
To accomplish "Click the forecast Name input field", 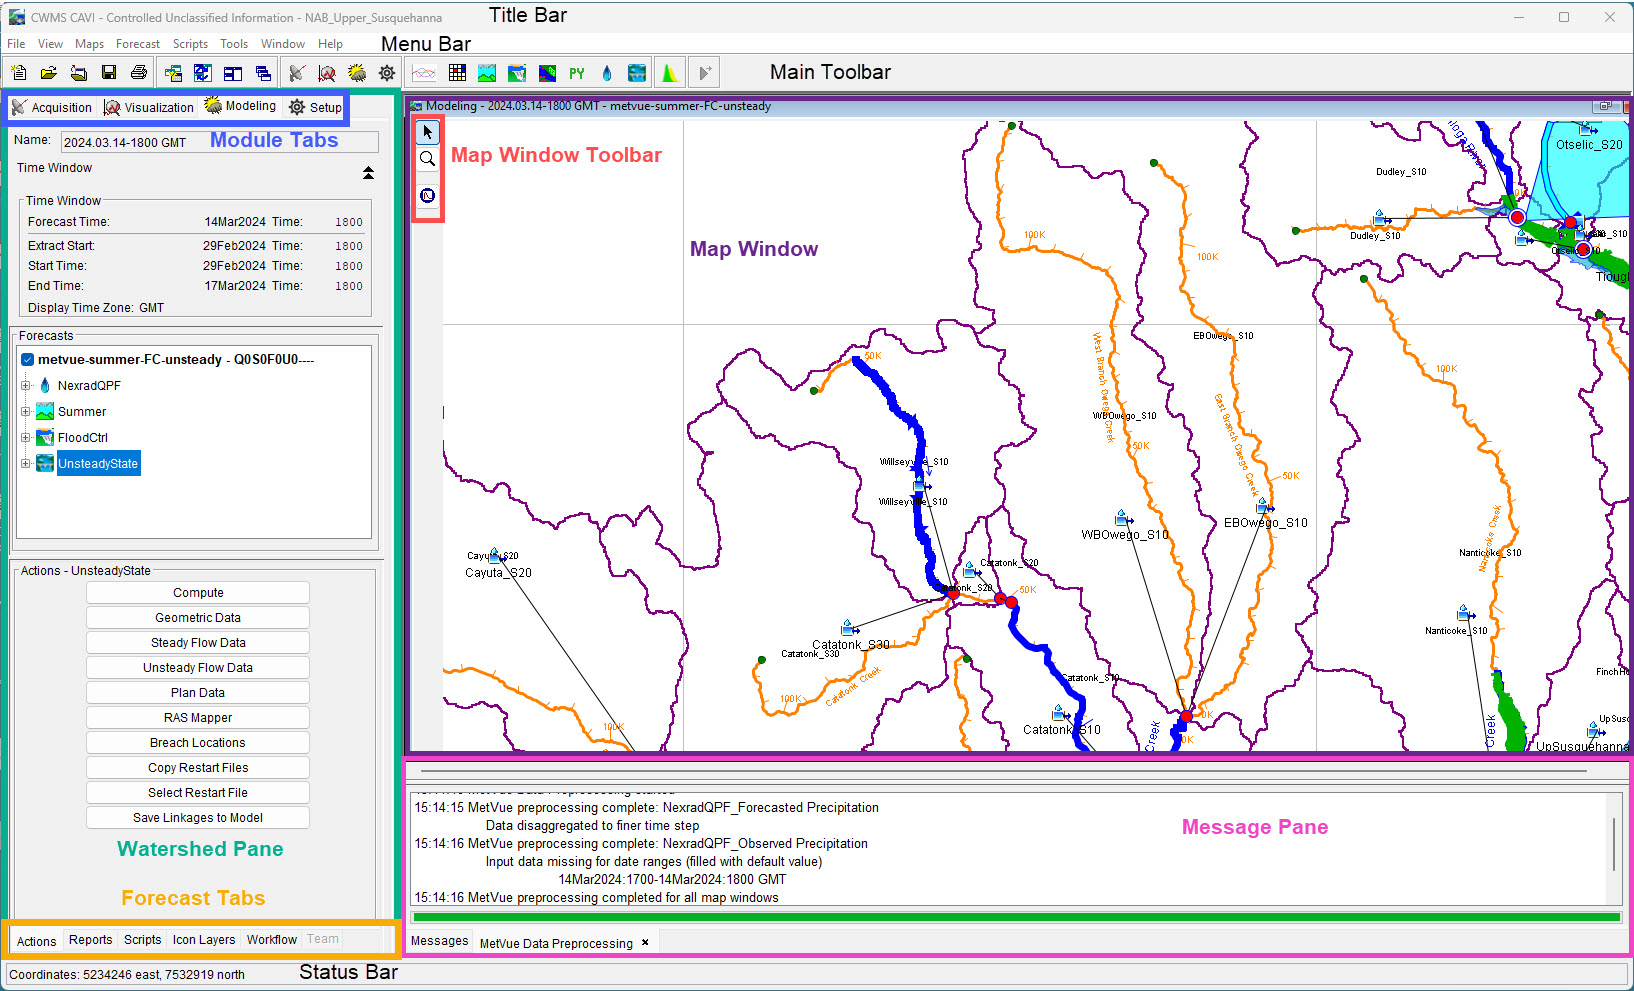I will pyautogui.click(x=220, y=142).
